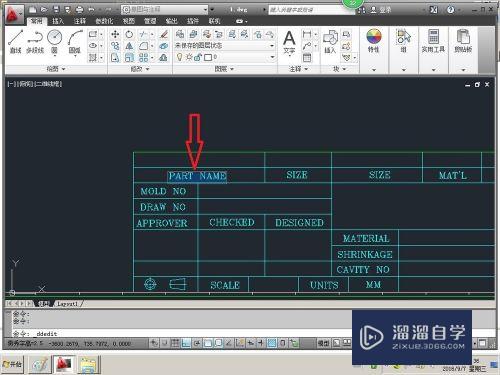Select the Fillet tool icon
500x375 pixels.
143,46
